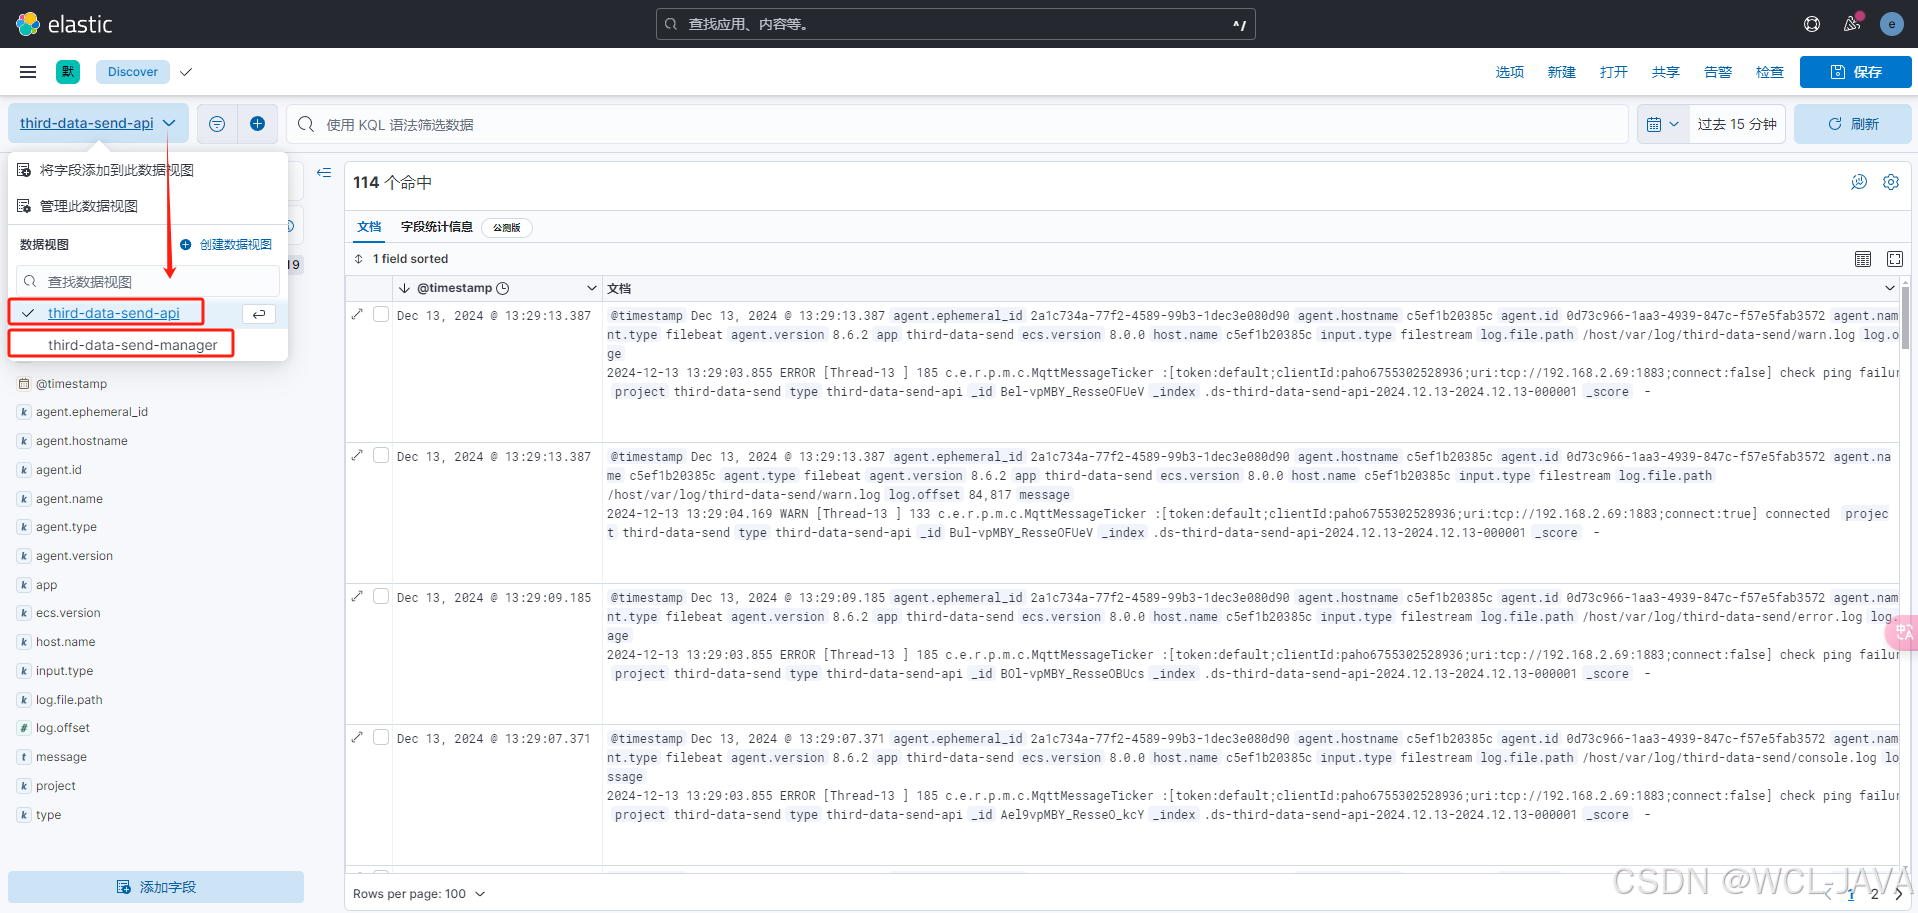Toggle the hamburger navigation menu

pos(28,72)
